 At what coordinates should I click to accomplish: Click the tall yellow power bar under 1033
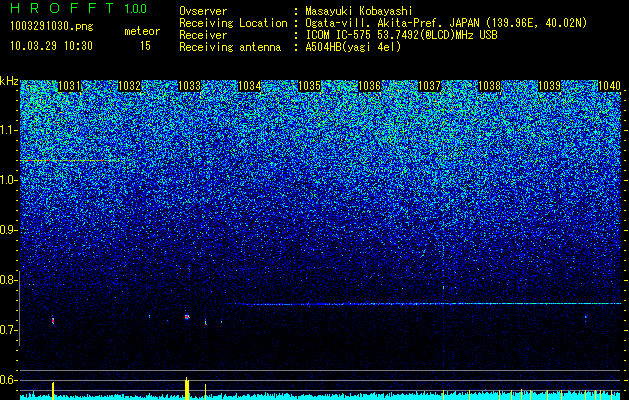point(187,388)
